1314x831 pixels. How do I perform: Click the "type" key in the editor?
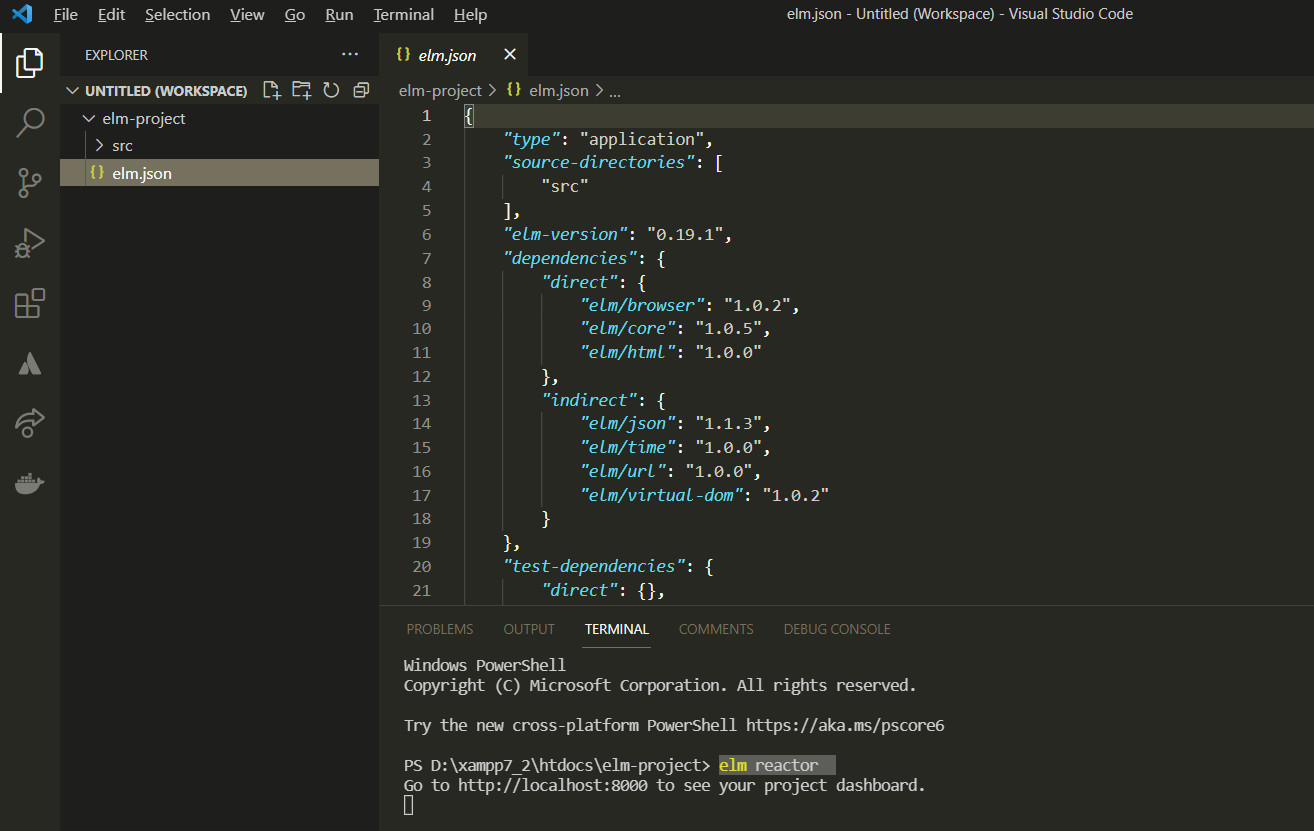533,139
